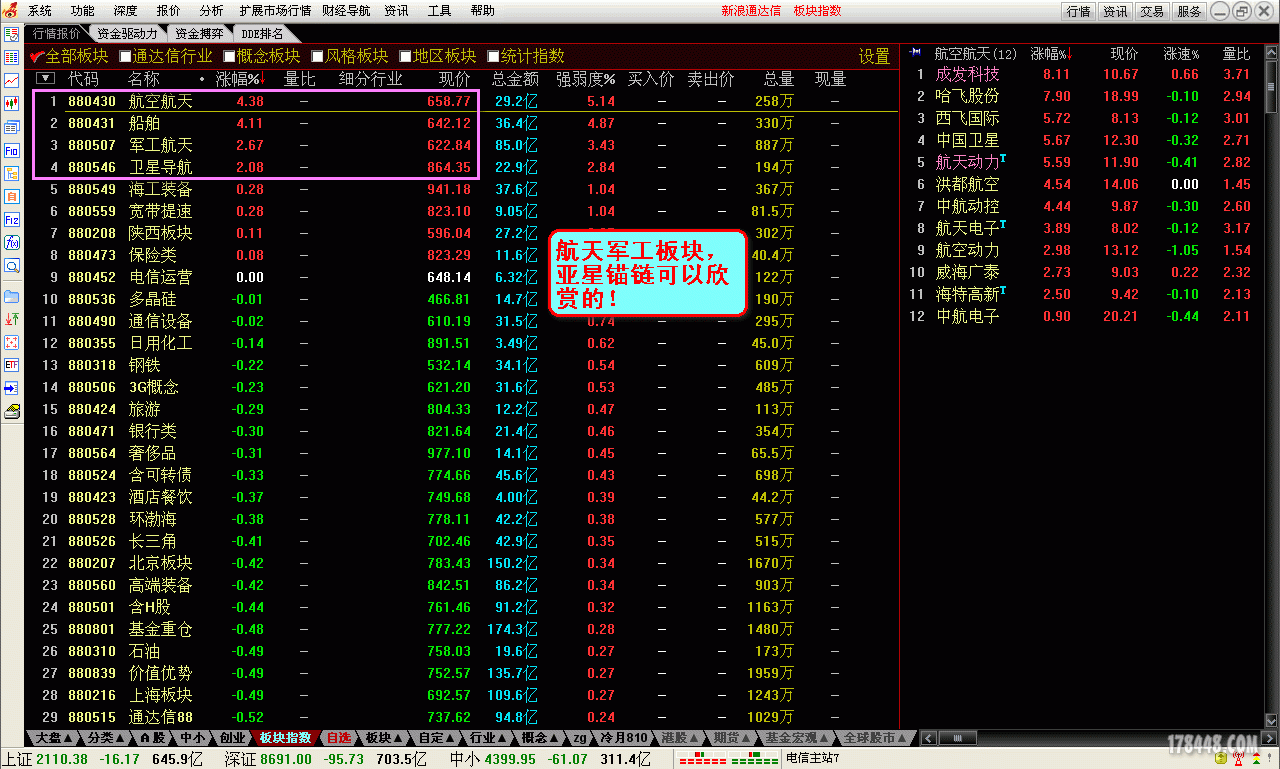Click the right panel vertical scrollbar up arrow
Screen dimensions: 1280x769
point(1272,50)
